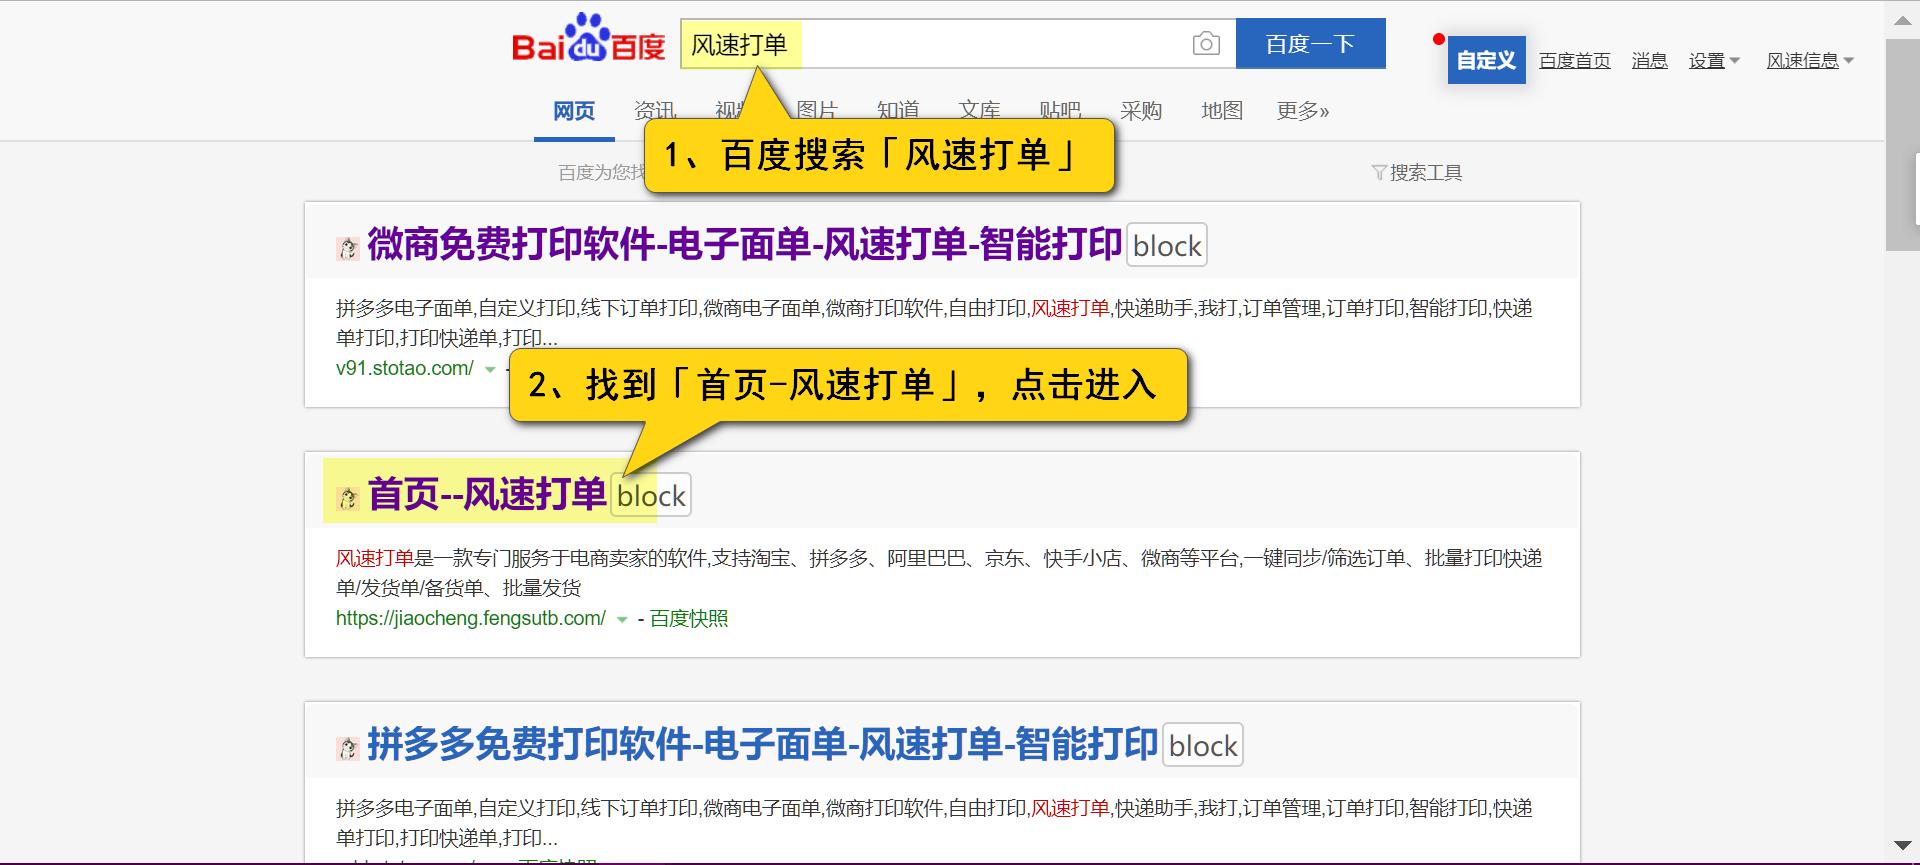Select the 网页 tab
This screenshot has height=865, width=1920.
click(574, 111)
